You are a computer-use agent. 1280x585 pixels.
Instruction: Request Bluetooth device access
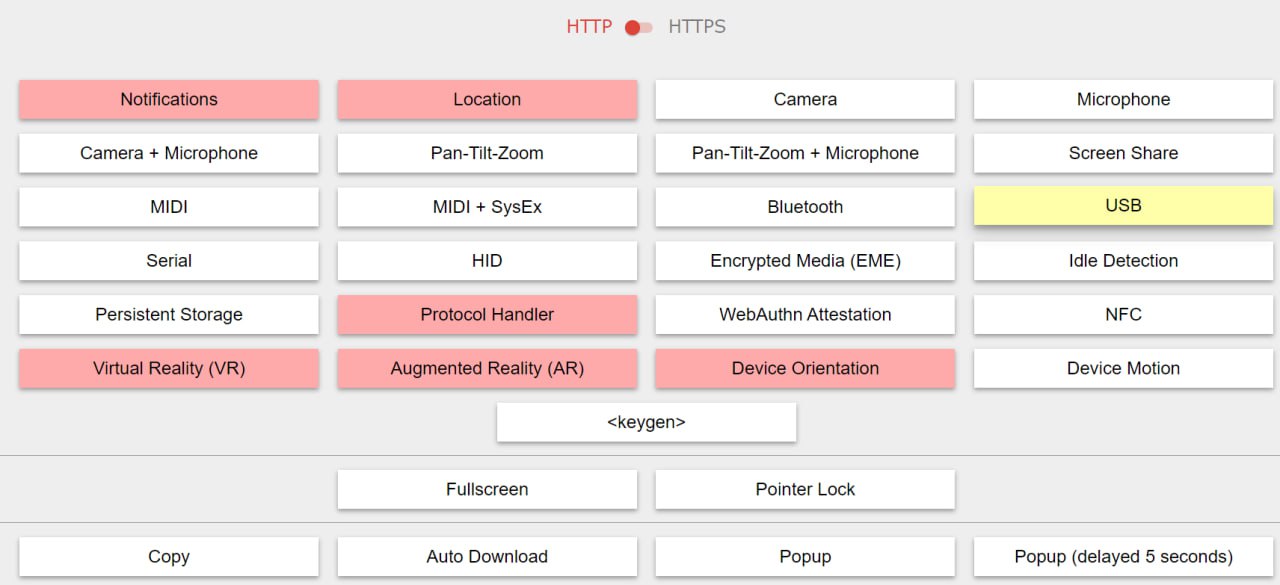click(805, 207)
